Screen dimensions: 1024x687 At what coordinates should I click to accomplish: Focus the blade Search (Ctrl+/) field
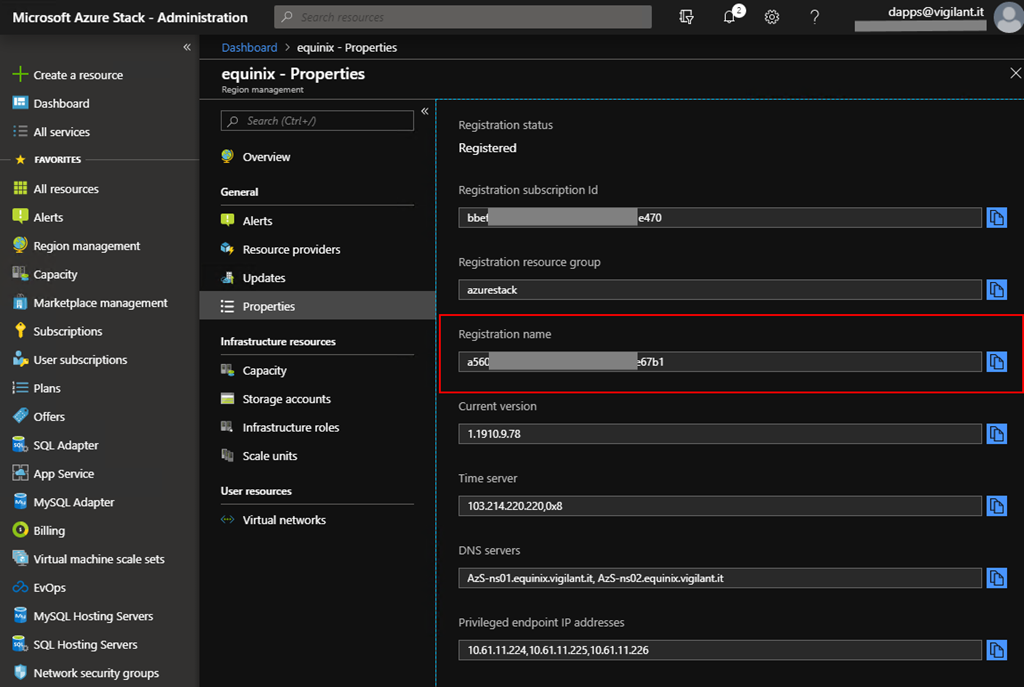click(317, 121)
